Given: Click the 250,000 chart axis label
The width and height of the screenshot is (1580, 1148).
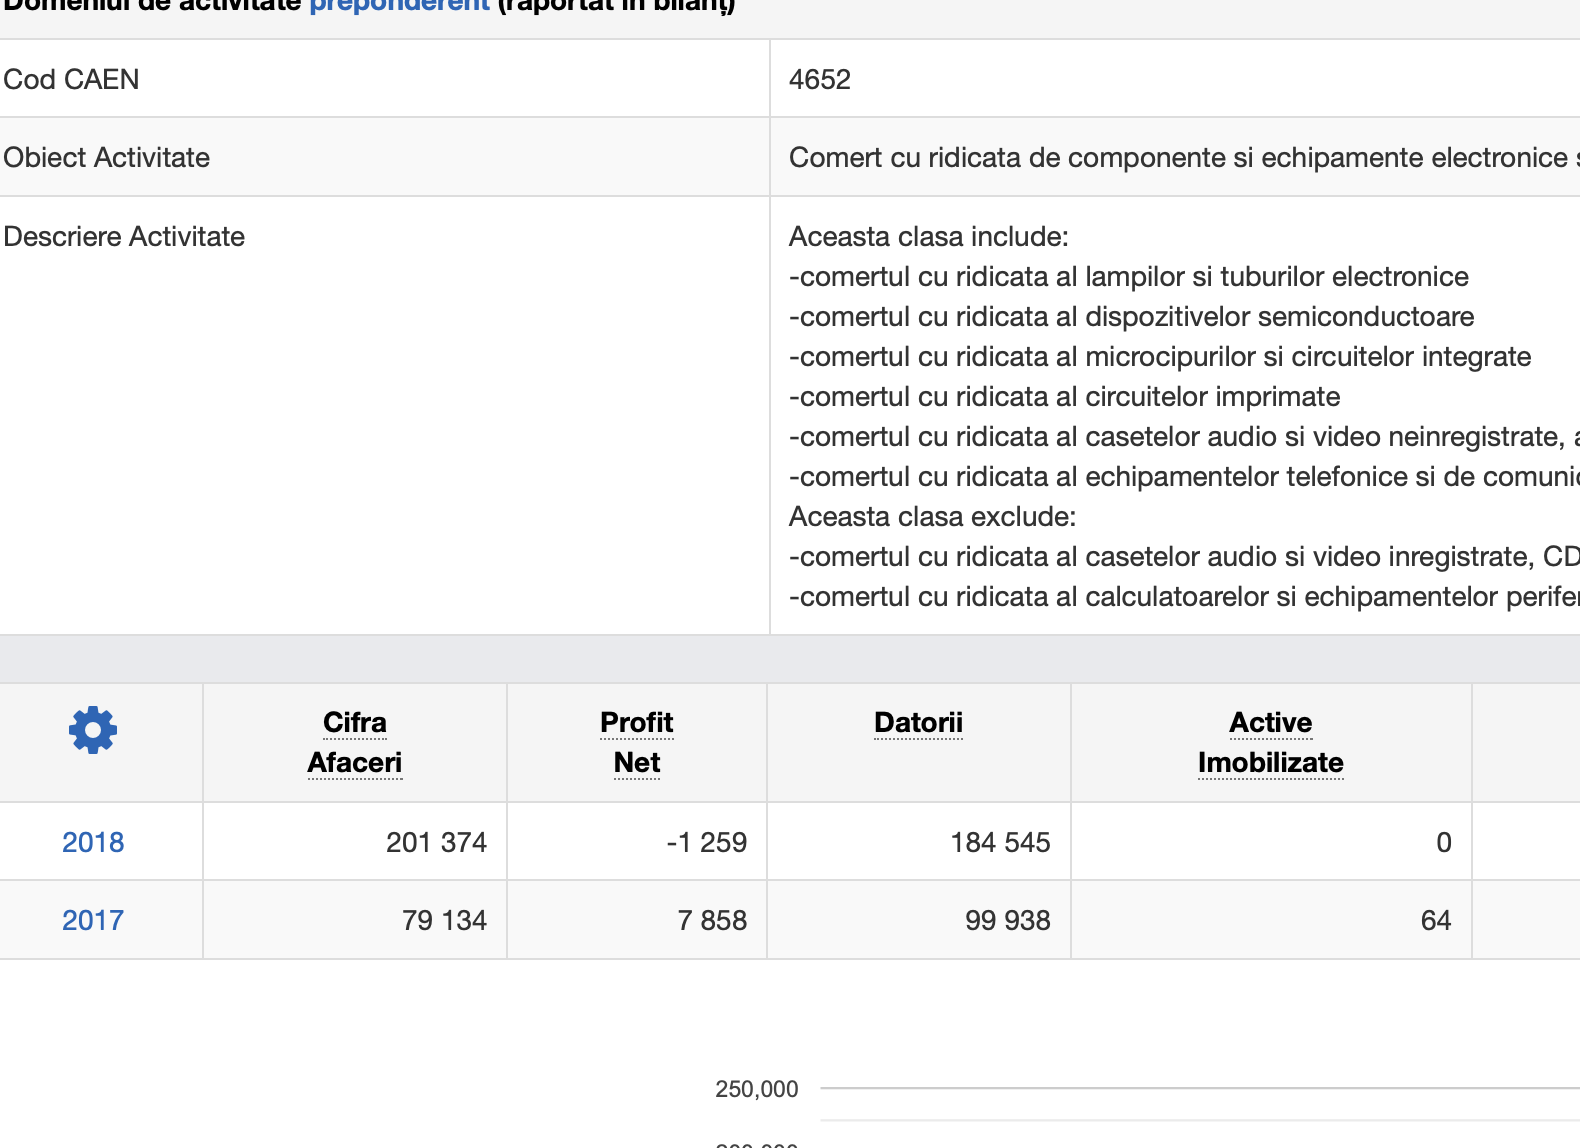Looking at the screenshot, I should point(756,1089).
